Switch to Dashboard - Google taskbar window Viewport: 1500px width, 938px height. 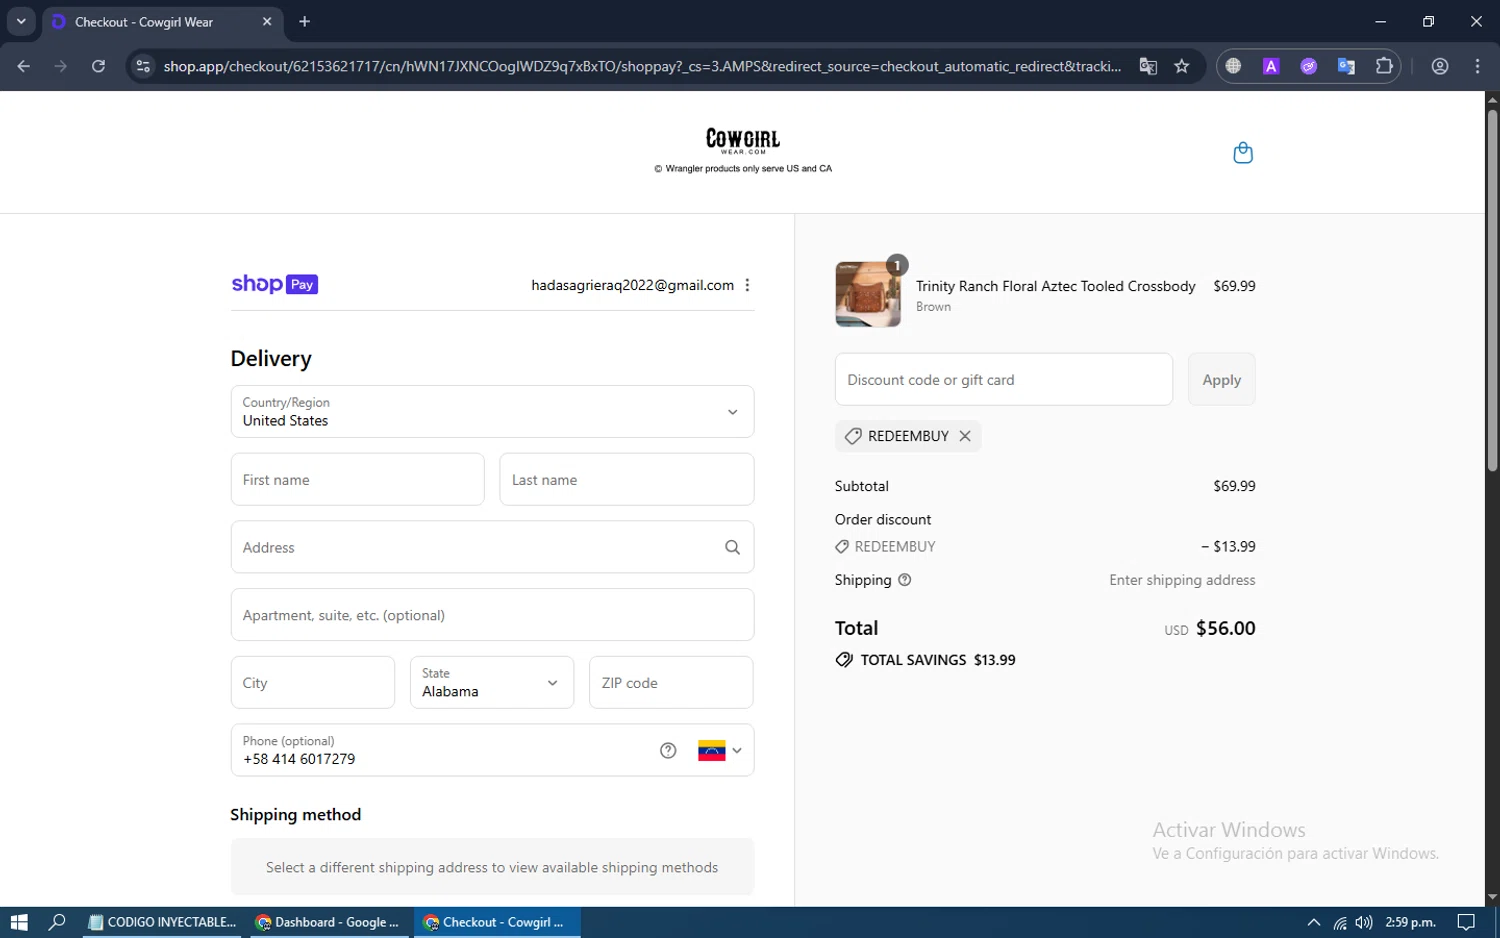pyautogui.click(x=328, y=922)
